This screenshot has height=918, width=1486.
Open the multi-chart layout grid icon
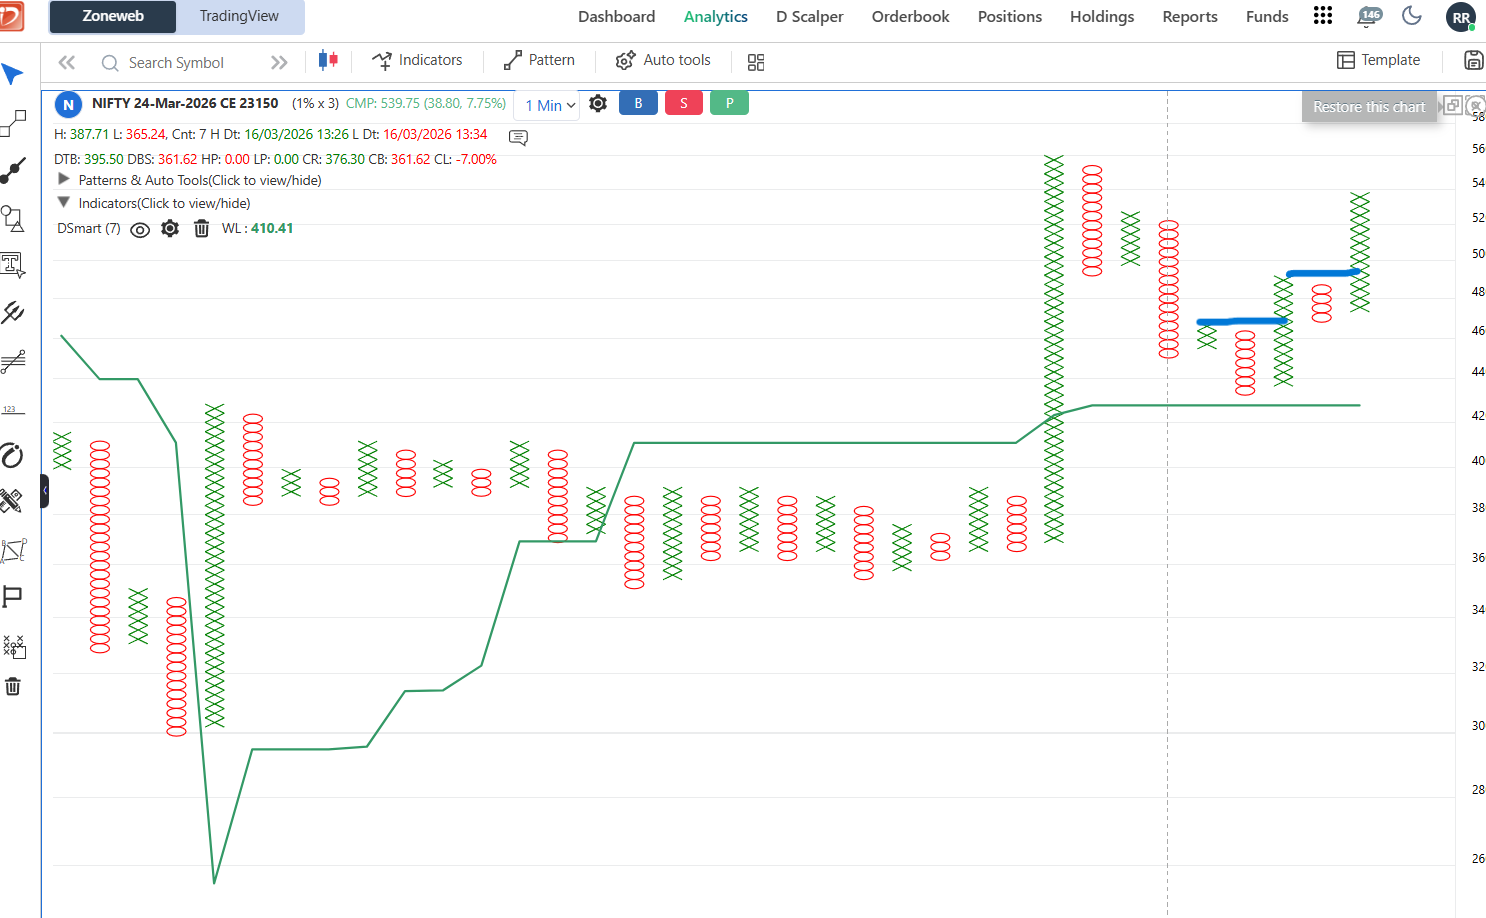pyautogui.click(x=755, y=61)
